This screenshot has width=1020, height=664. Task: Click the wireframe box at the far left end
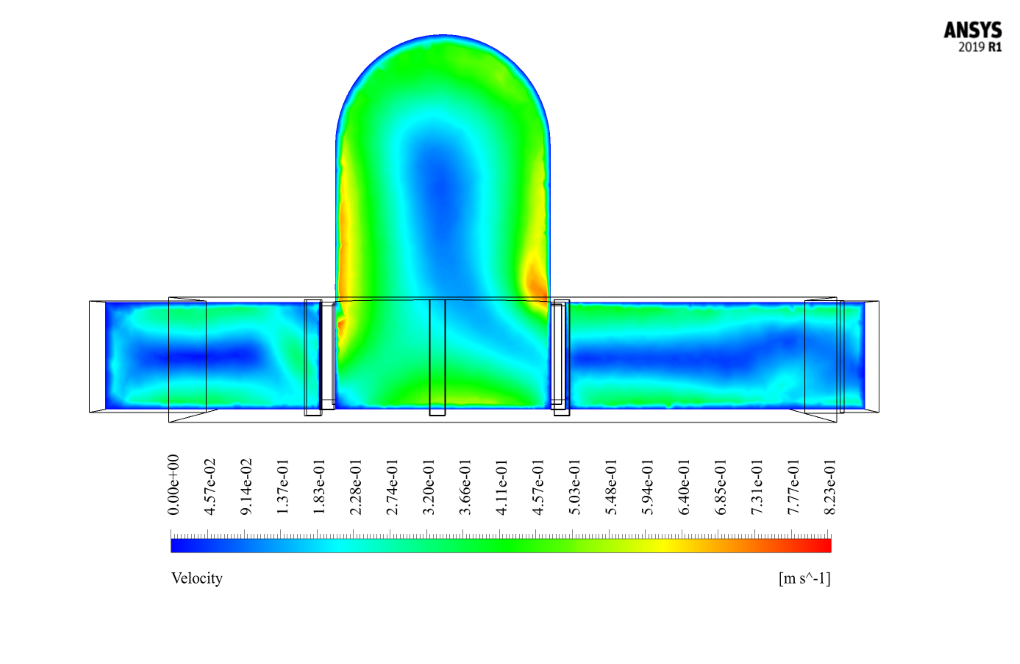pos(97,355)
